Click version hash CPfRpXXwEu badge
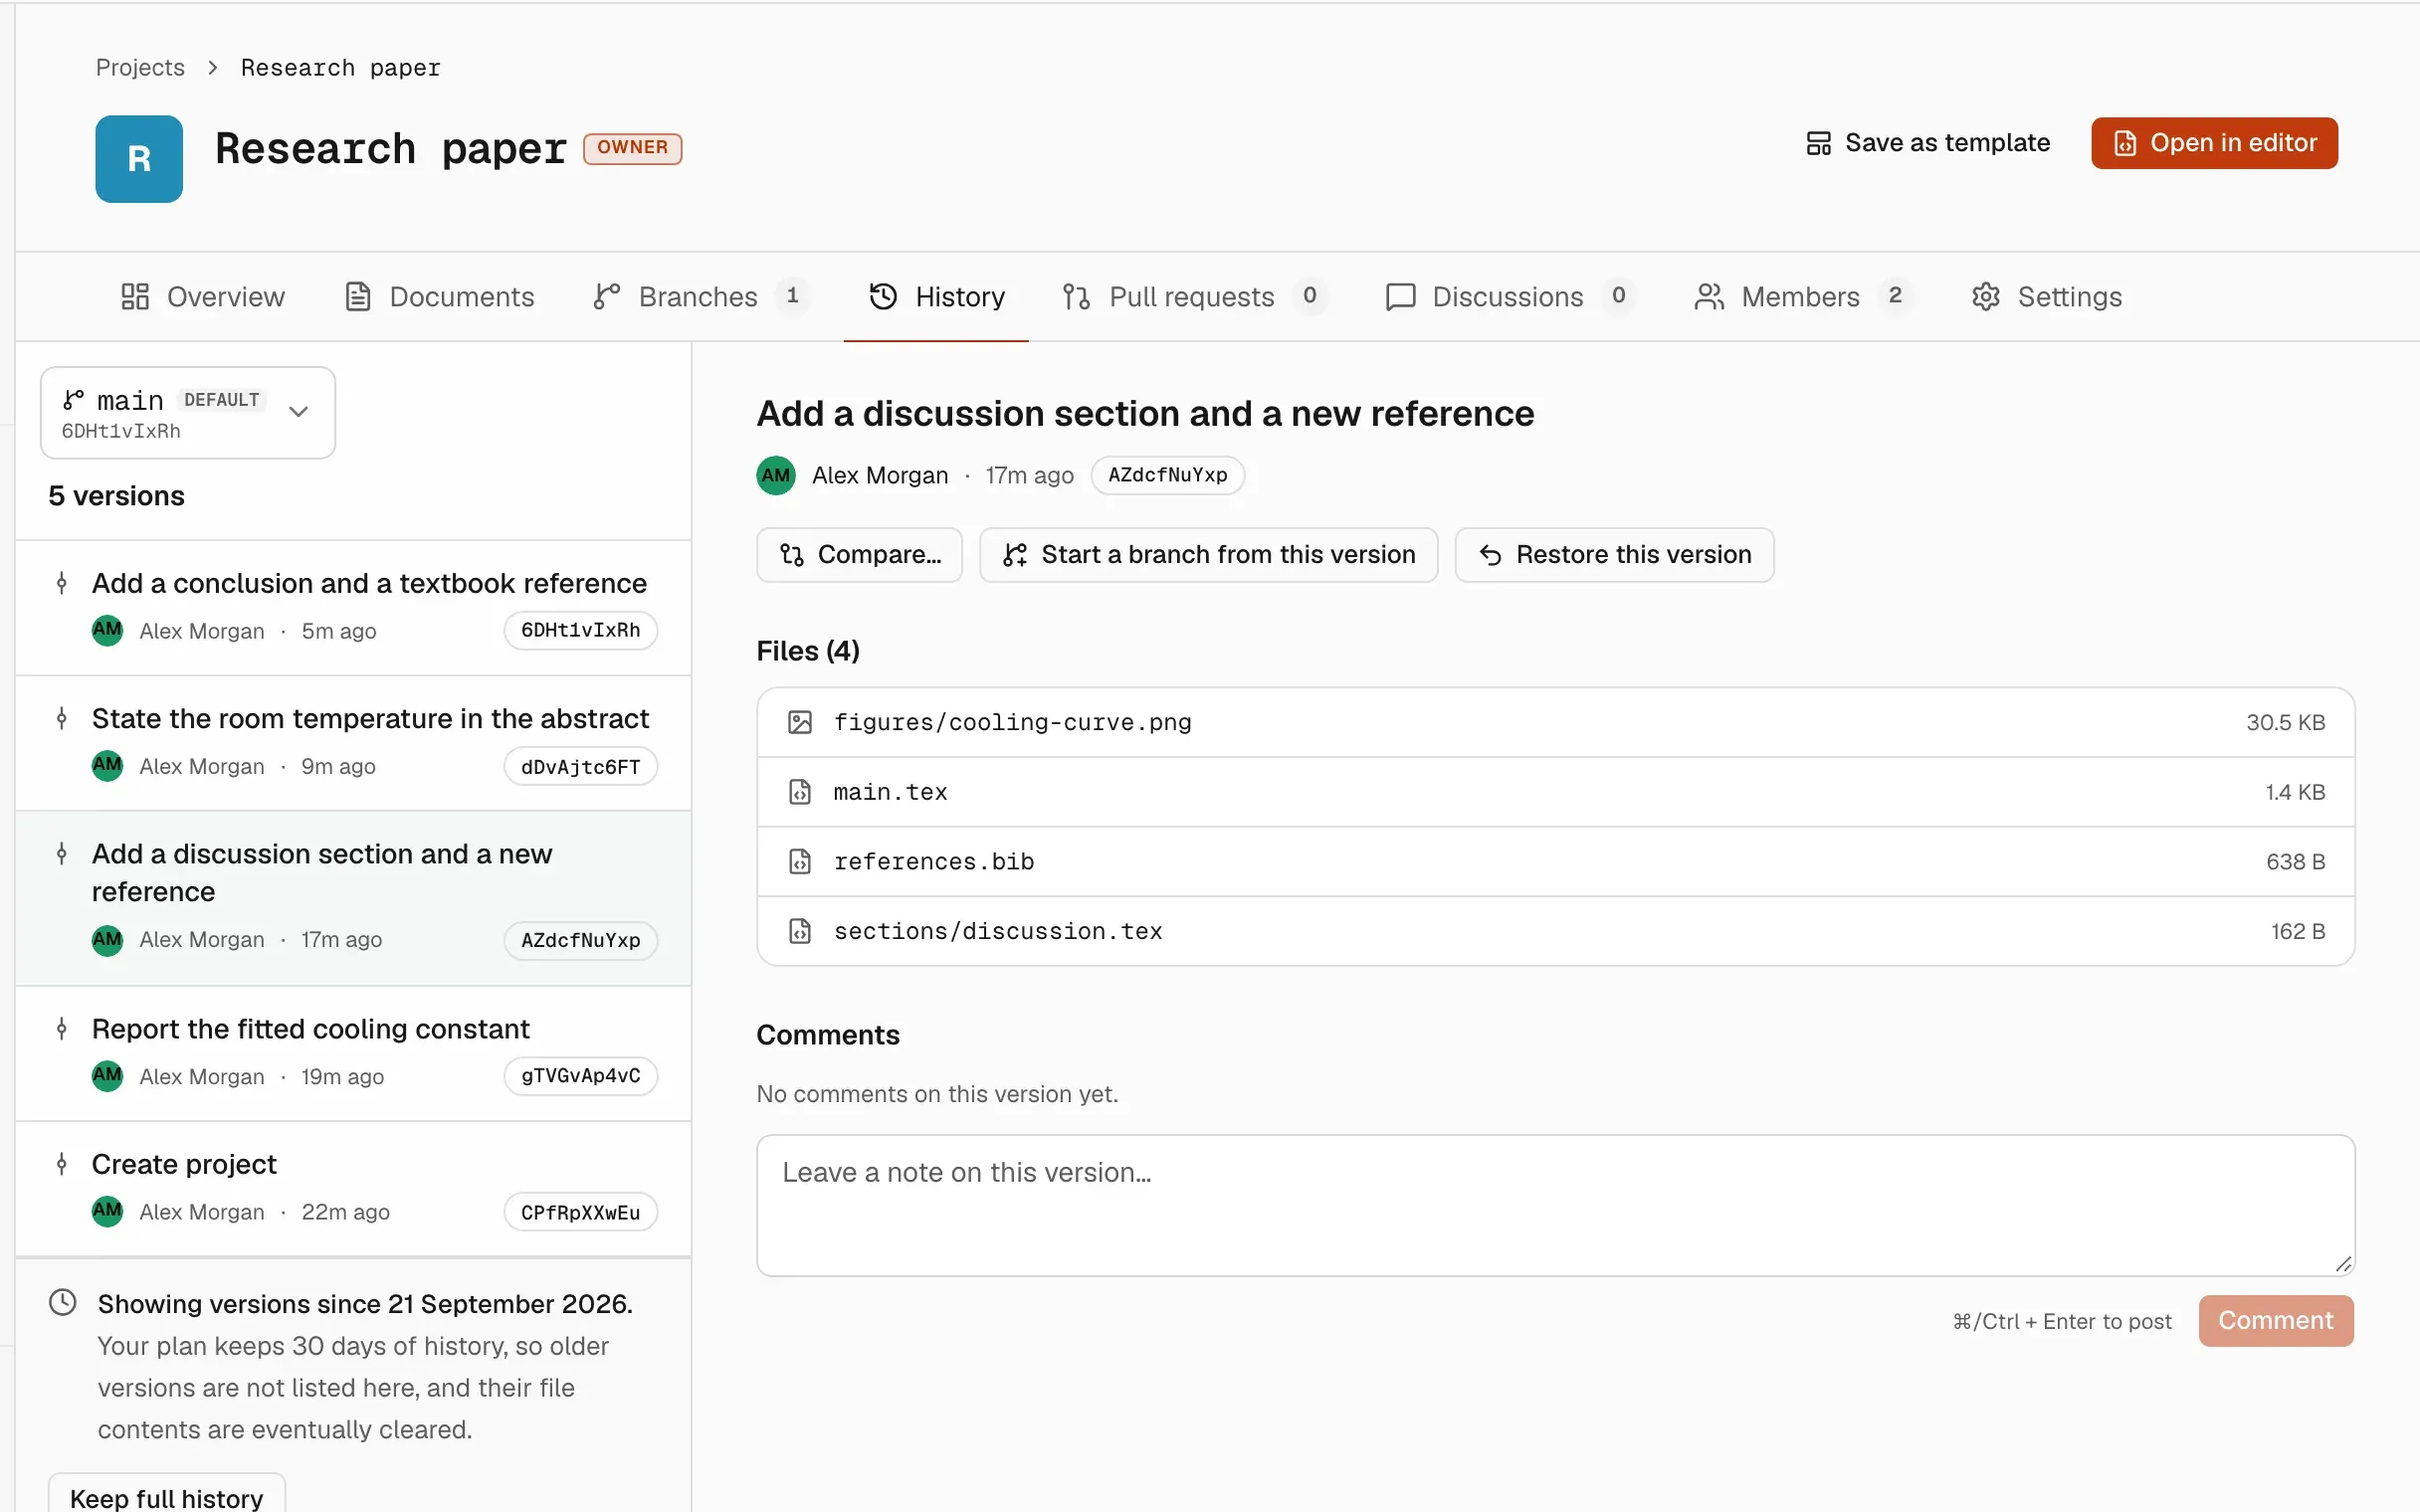This screenshot has width=2420, height=1512. coord(580,1213)
